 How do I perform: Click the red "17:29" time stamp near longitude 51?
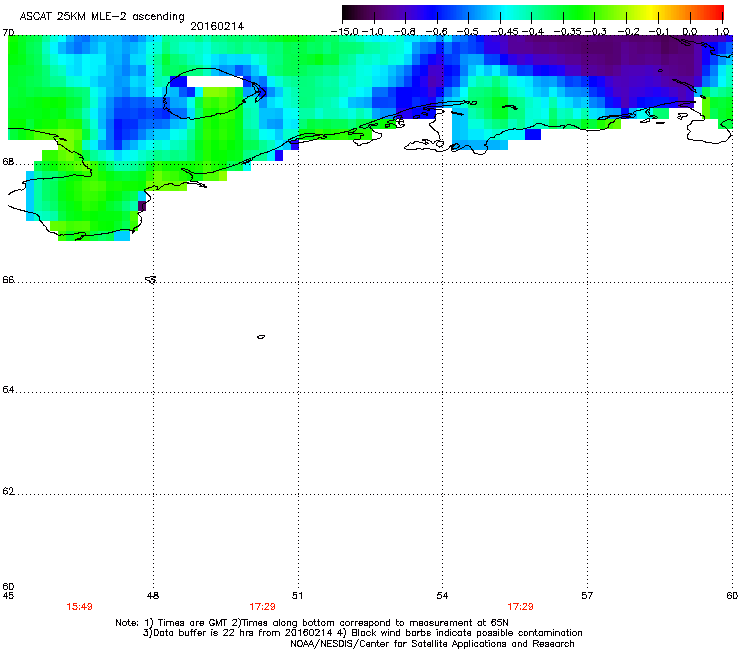tap(262, 607)
